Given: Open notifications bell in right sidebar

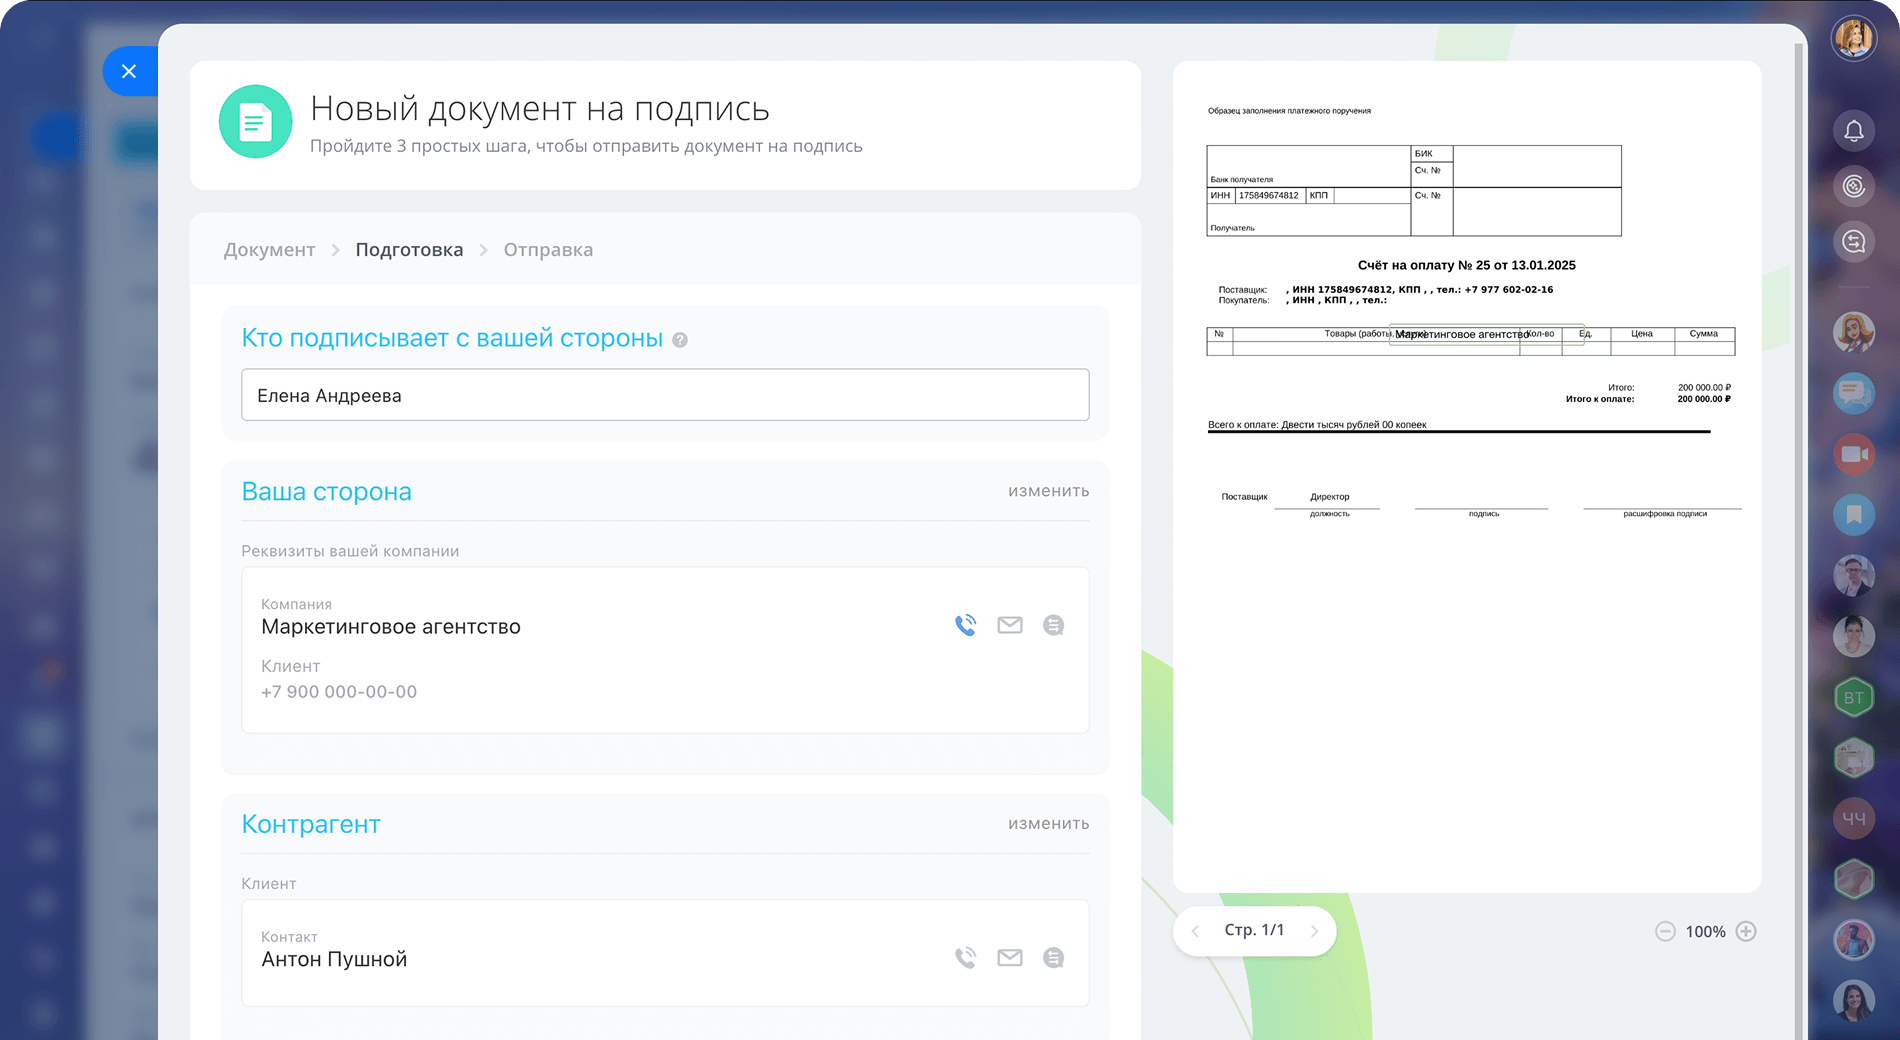Looking at the screenshot, I should pos(1853,131).
